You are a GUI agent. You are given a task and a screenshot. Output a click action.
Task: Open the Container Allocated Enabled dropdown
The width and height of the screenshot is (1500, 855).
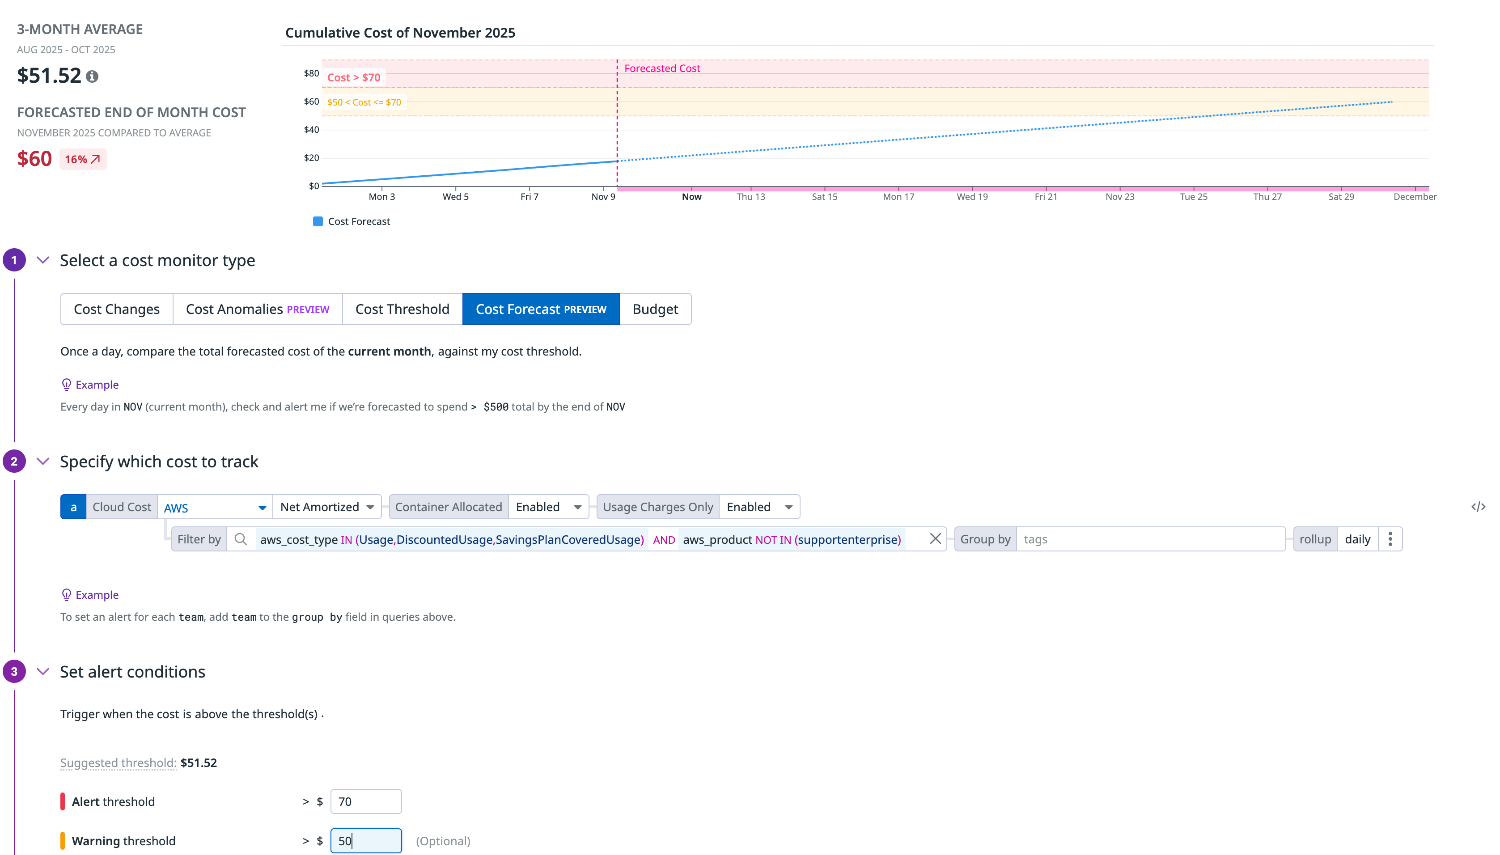click(x=549, y=507)
